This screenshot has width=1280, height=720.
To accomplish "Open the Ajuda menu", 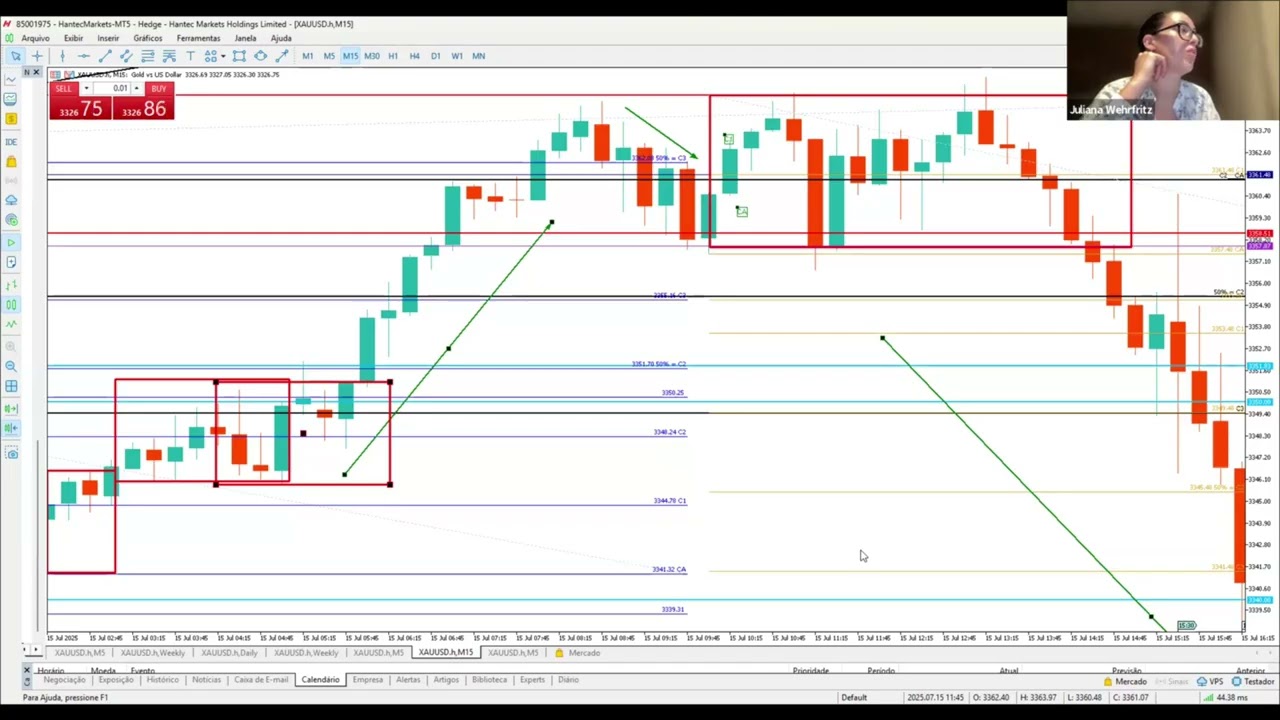I will 281,38.
